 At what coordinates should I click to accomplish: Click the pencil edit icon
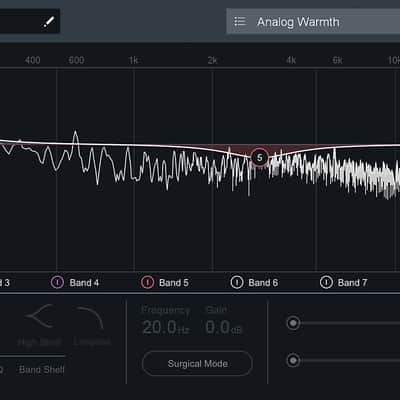[x=49, y=22]
